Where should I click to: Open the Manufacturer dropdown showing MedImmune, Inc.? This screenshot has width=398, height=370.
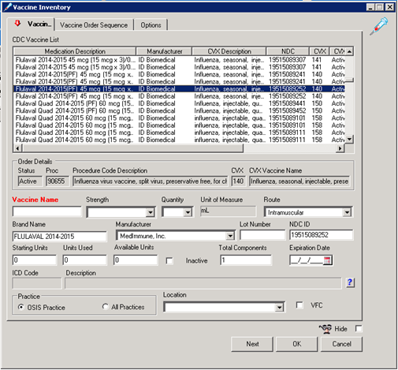pos(230,236)
